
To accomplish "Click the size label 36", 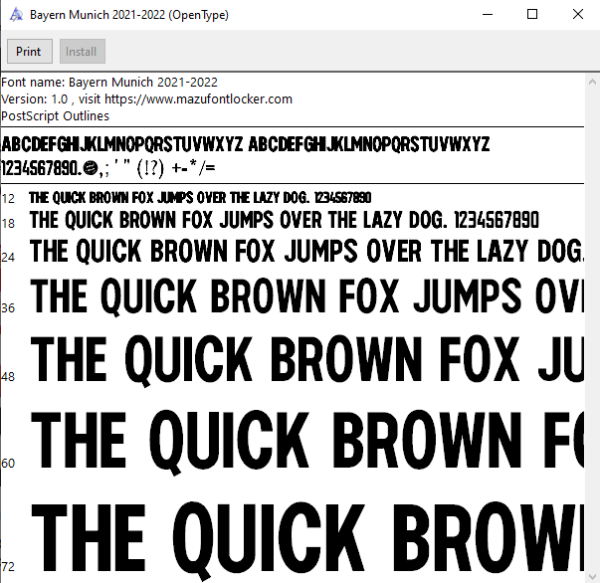I will pos(8,308).
